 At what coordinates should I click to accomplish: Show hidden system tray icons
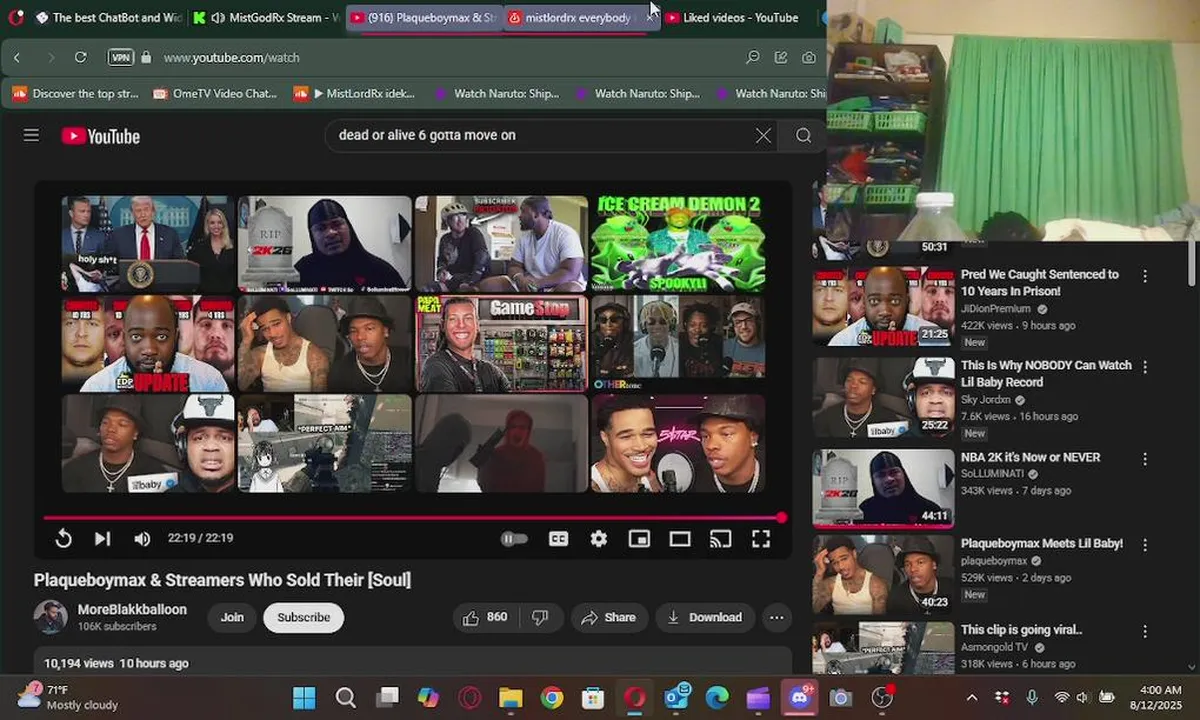click(971, 697)
